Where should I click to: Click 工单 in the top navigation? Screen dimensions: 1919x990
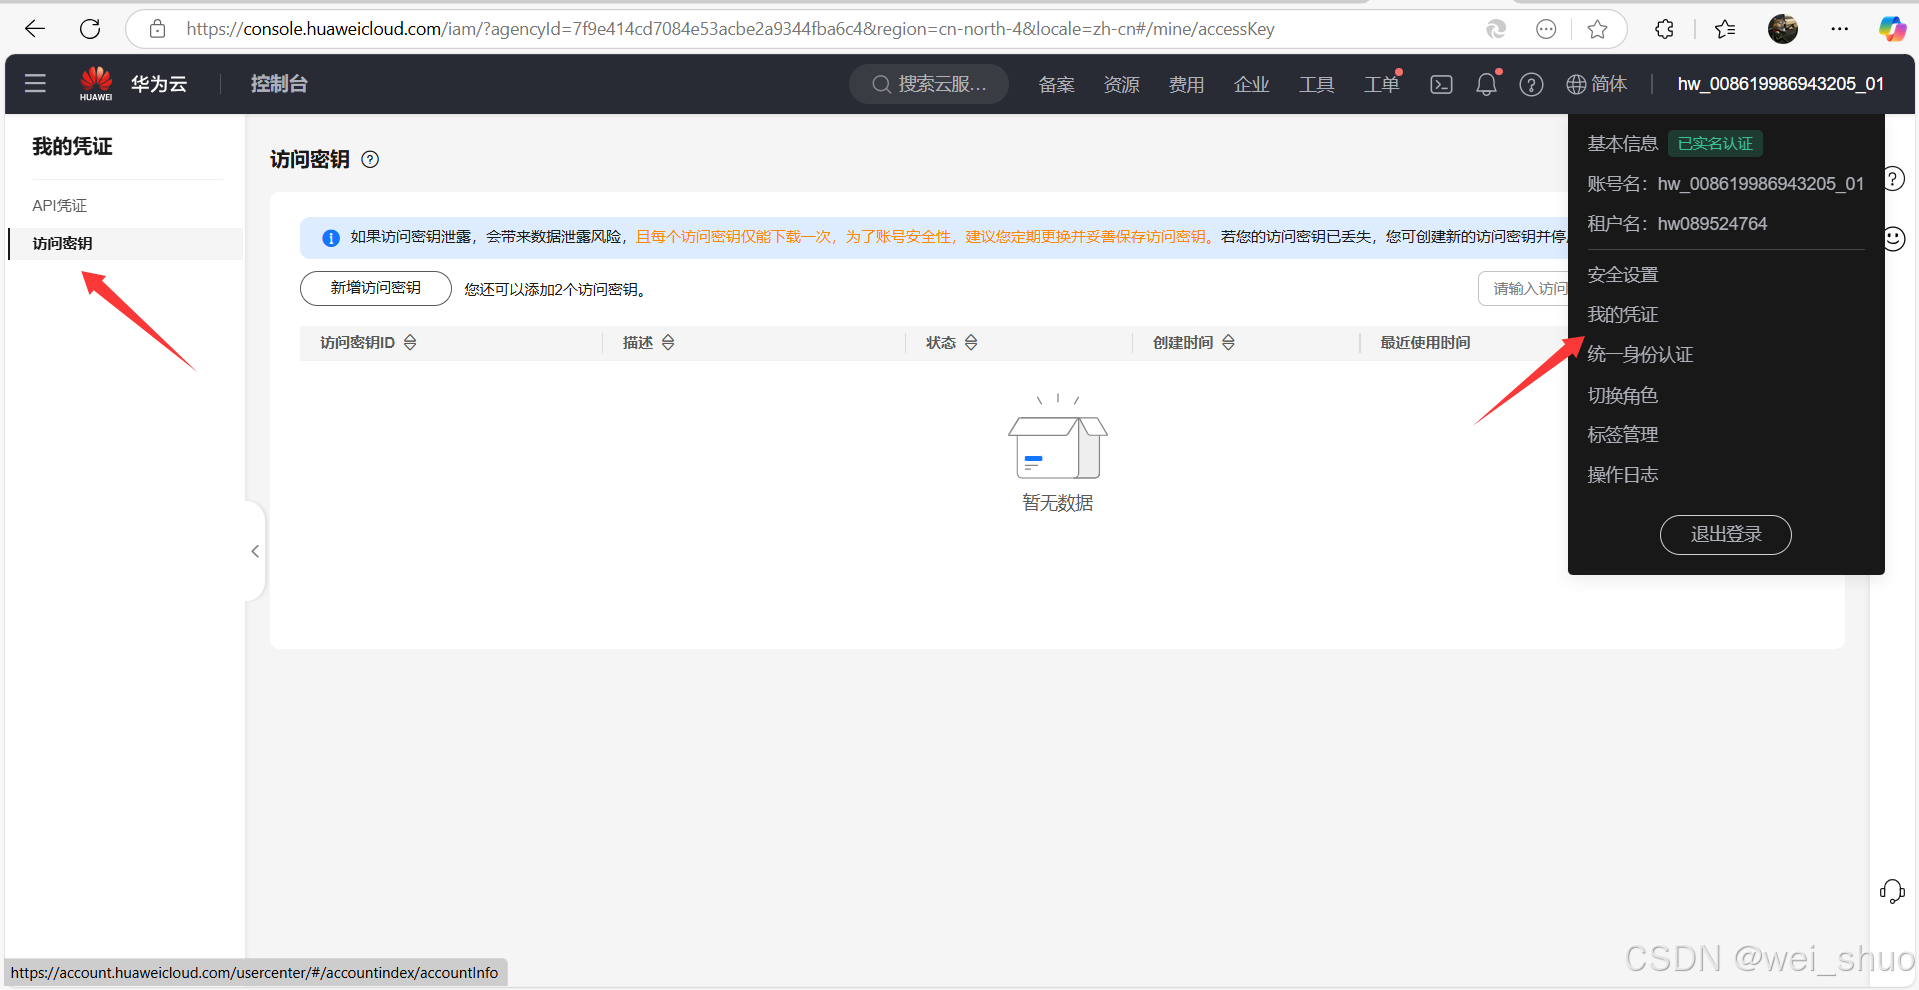(x=1380, y=84)
